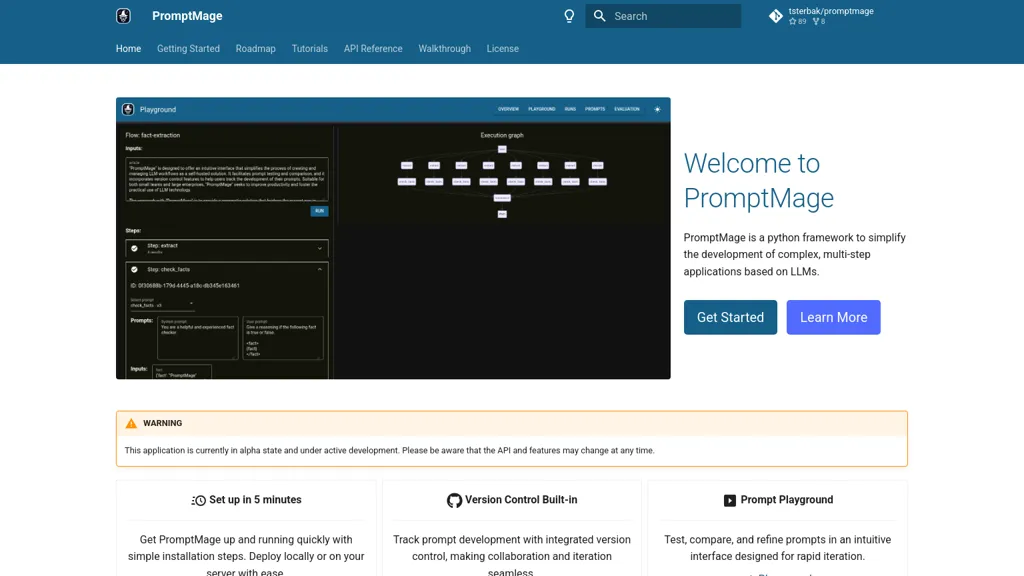Click the star icon showing 89 stars
Viewport: 1024px width, 576px height.
pos(793,21)
